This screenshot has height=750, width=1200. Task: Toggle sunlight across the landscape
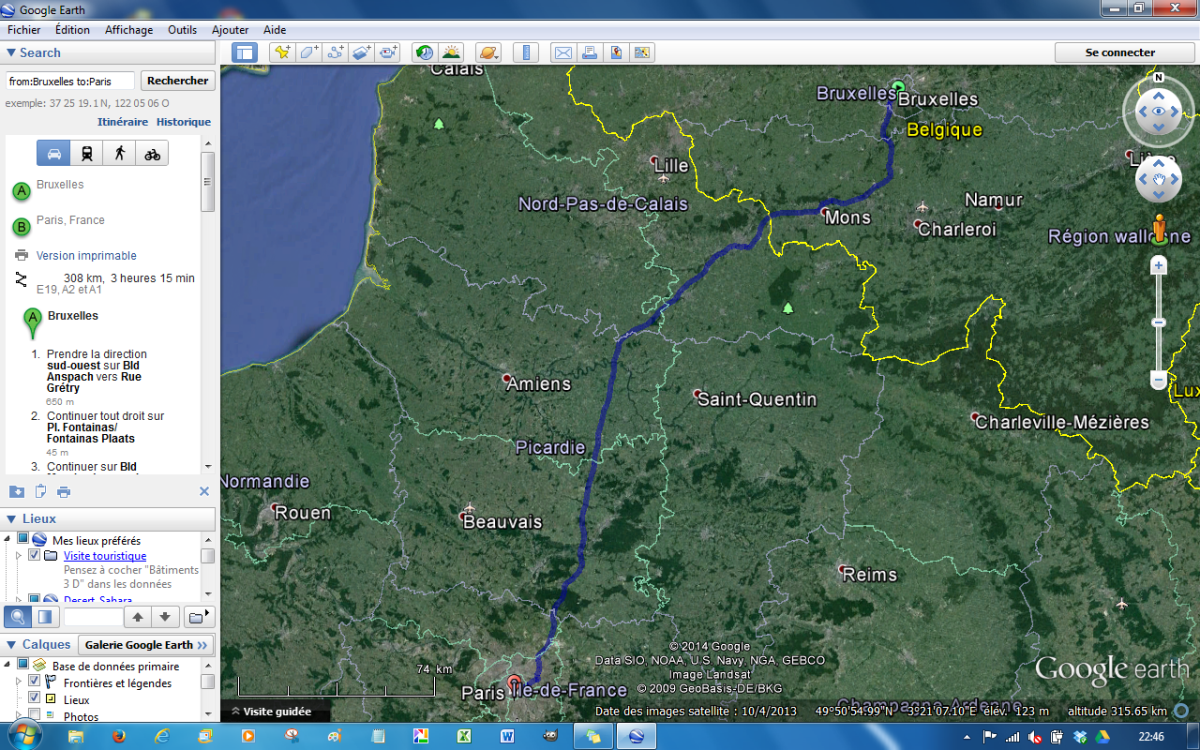pos(451,53)
